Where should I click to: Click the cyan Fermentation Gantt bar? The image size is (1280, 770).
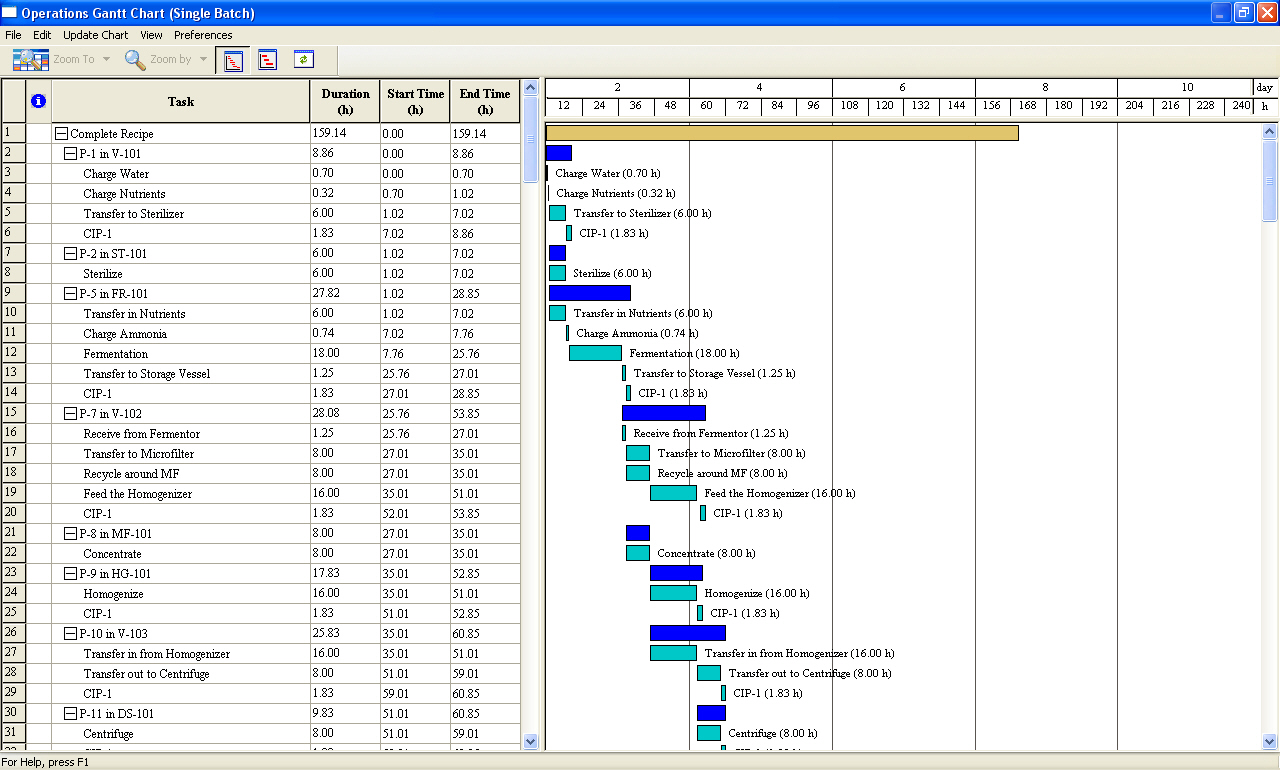coord(595,353)
